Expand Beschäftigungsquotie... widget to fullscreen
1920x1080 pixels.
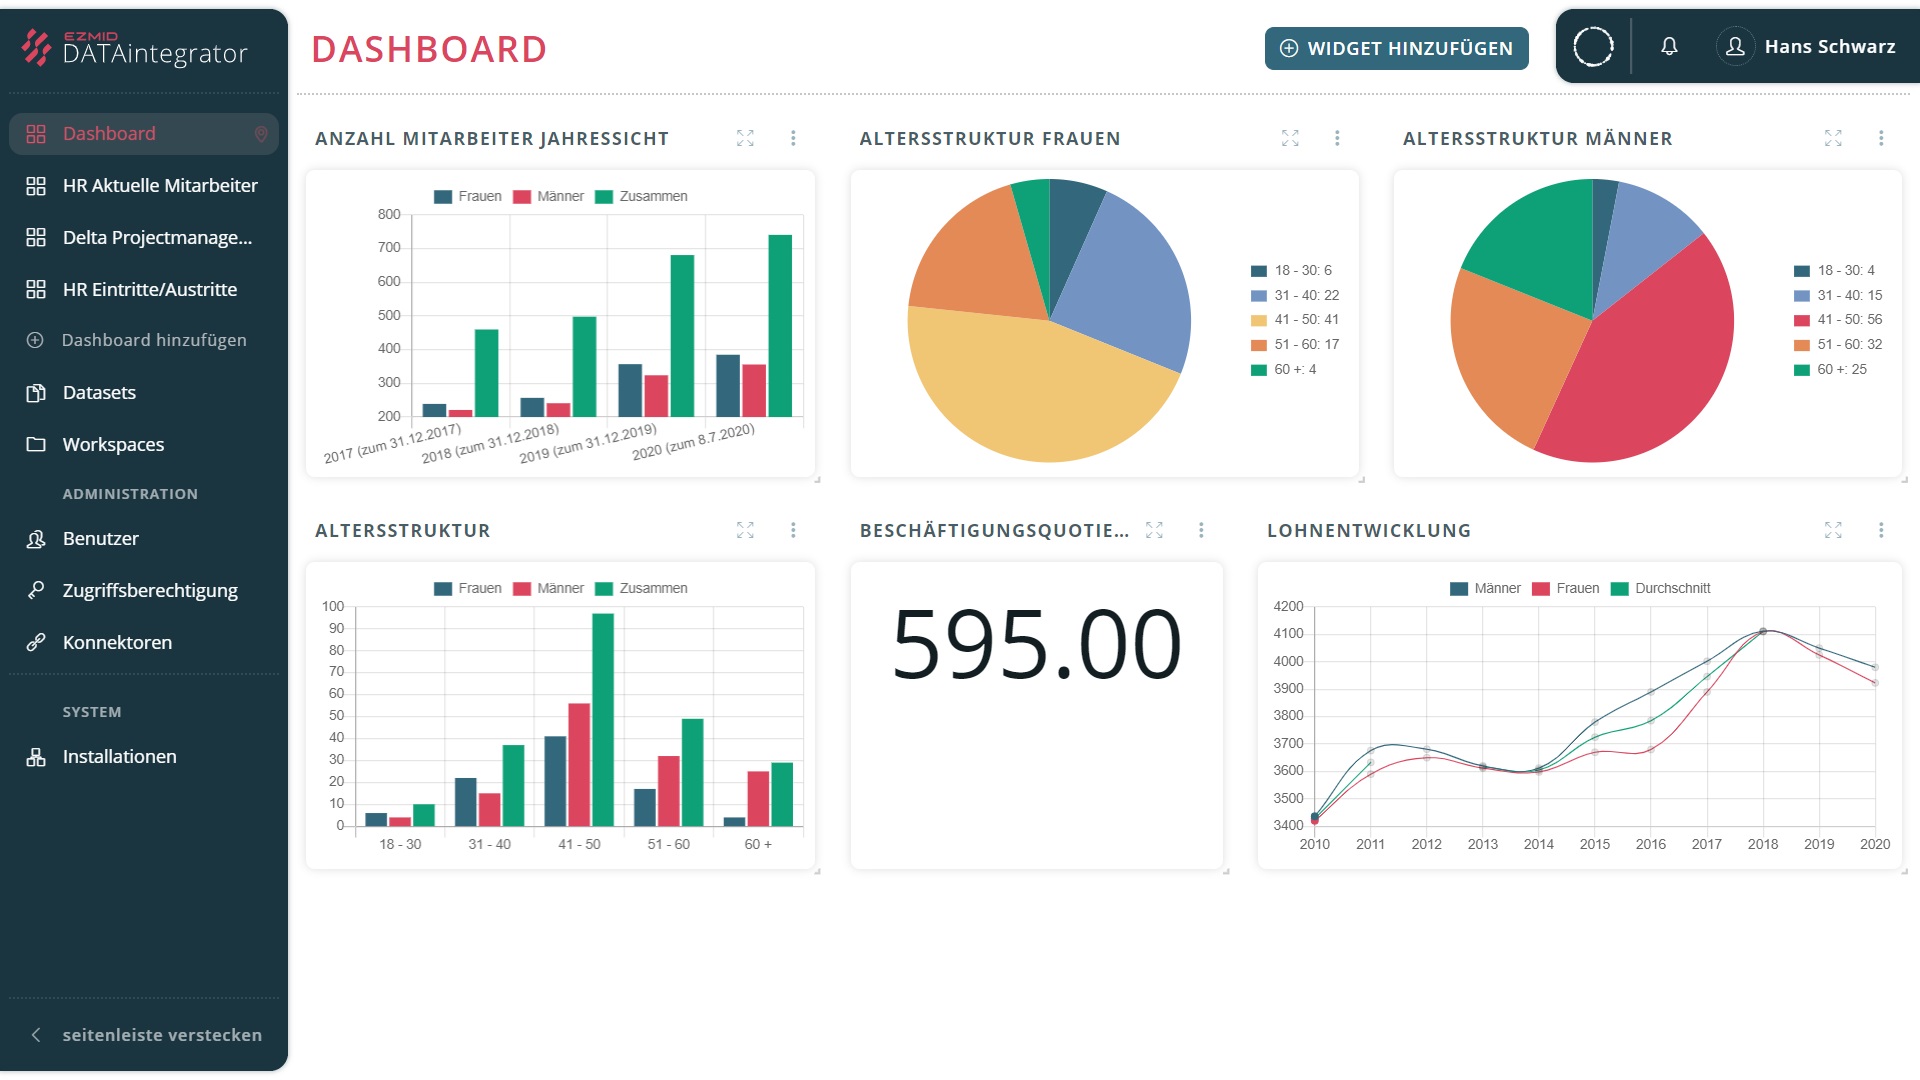click(1154, 530)
